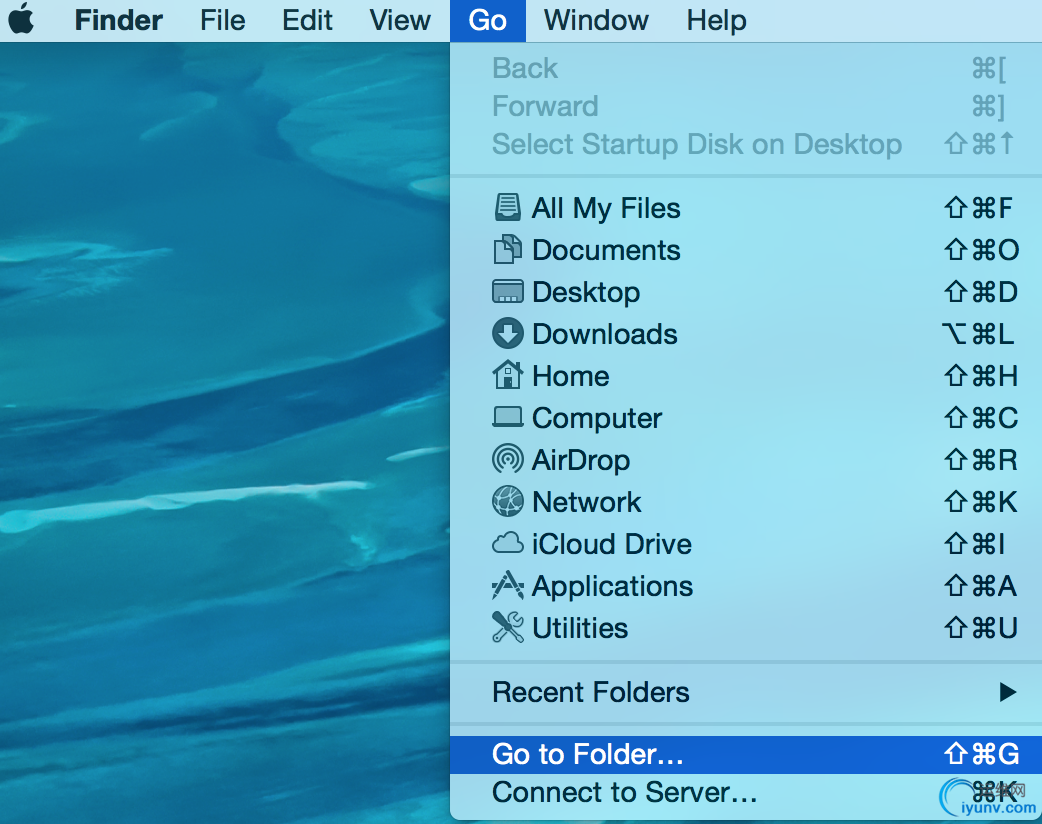Click the ⇧⌘G shortcut for Go to Folder
The width and height of the screenshot is (1042, 824).
pos(982,754)
